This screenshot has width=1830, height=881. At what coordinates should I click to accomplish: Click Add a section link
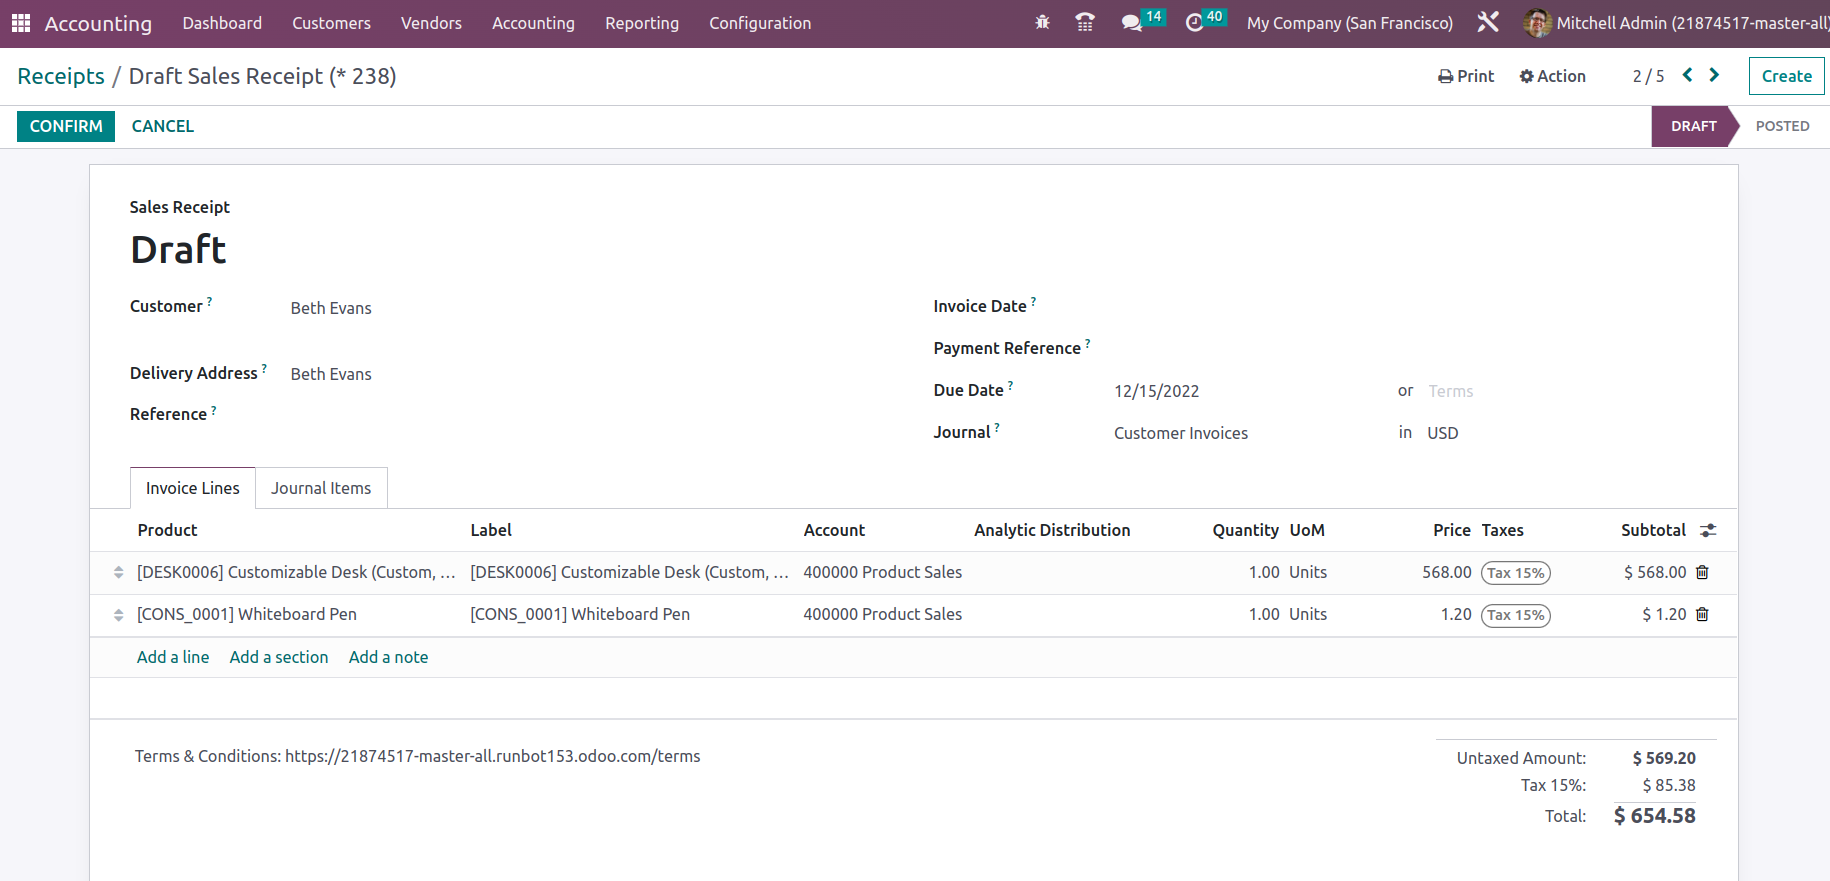(279, 657)
